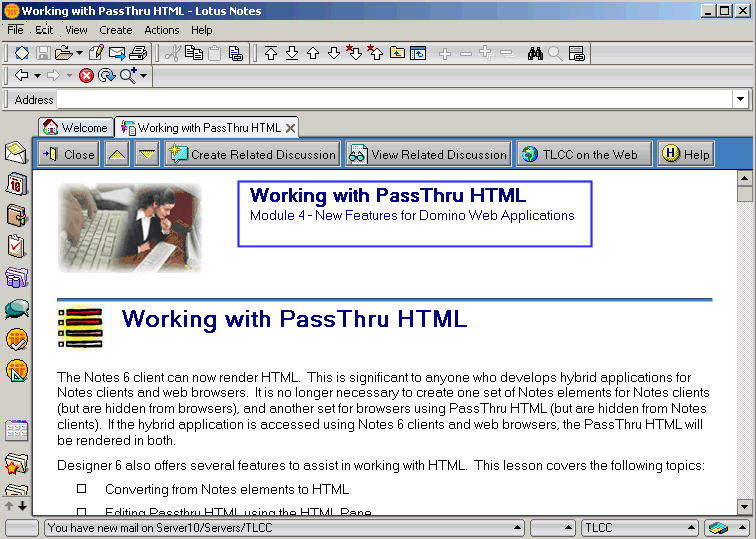Click the down triangle next page button
The width and height of the screenshot is (756, 539).
pos(147,154)
